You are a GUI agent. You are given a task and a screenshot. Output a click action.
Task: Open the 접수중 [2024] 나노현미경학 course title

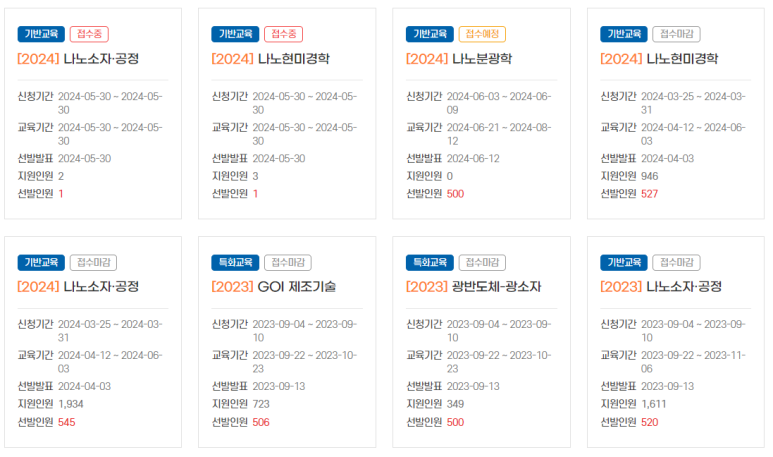point(270,59)
